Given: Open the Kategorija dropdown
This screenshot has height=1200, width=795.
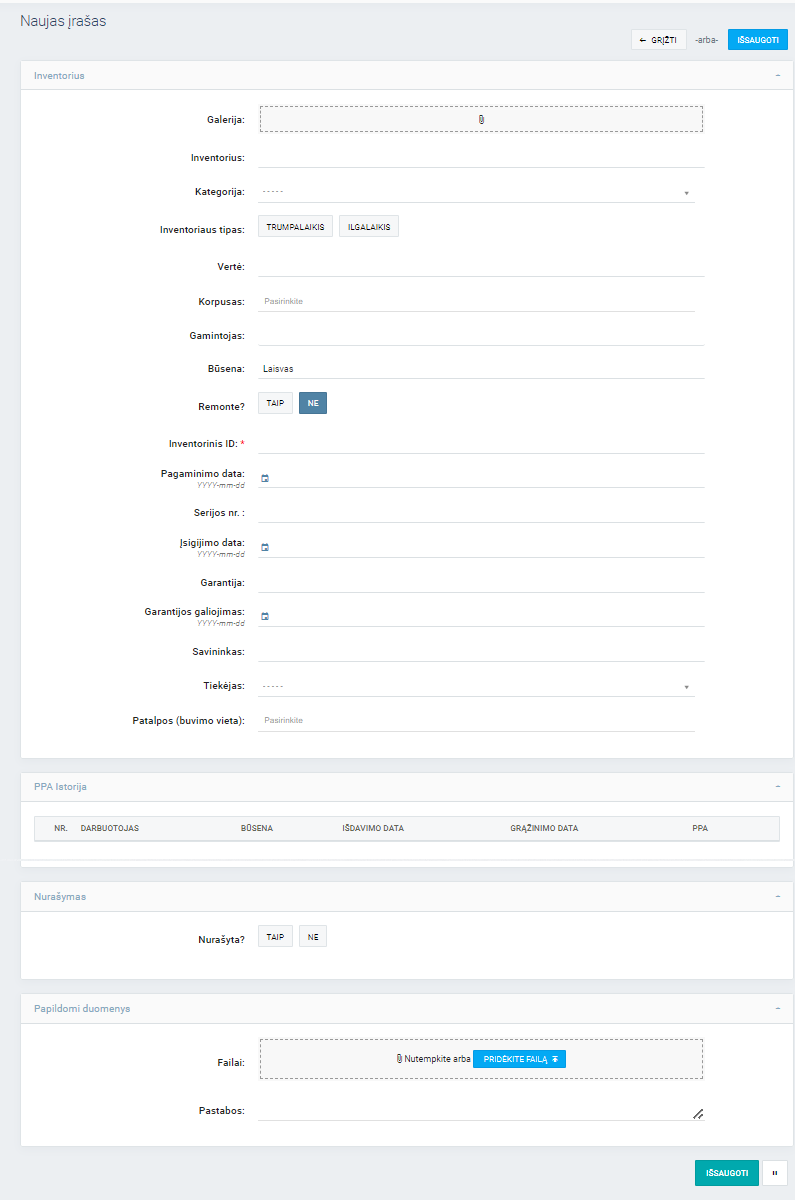Looking at the screenshot, I should point(476,192).
